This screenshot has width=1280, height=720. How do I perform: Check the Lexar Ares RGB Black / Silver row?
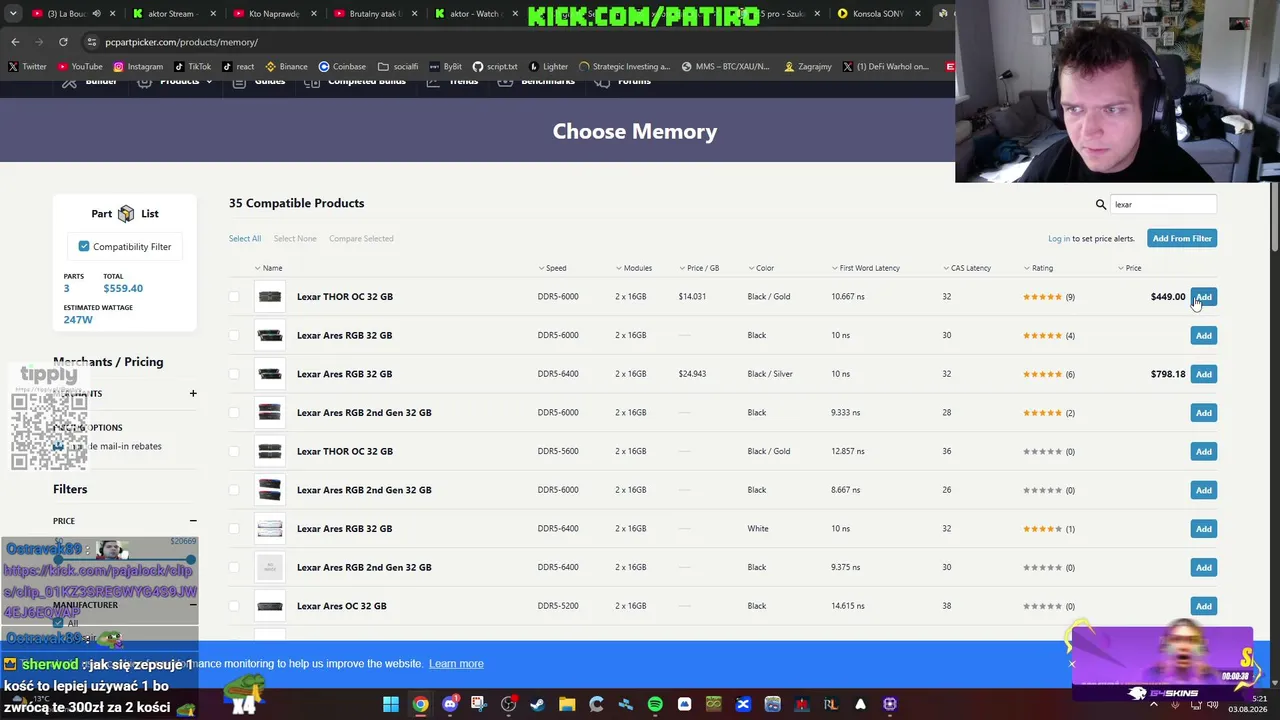pyautogui.click(x=234, y=374)
